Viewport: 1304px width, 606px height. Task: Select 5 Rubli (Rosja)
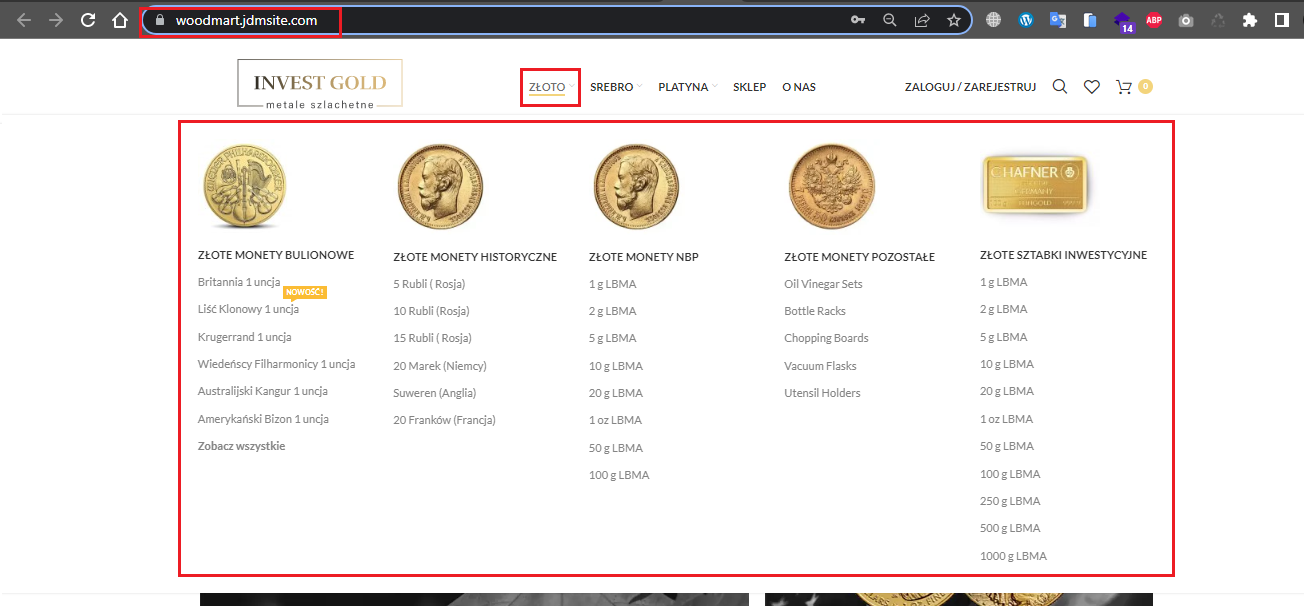(429, 284)
